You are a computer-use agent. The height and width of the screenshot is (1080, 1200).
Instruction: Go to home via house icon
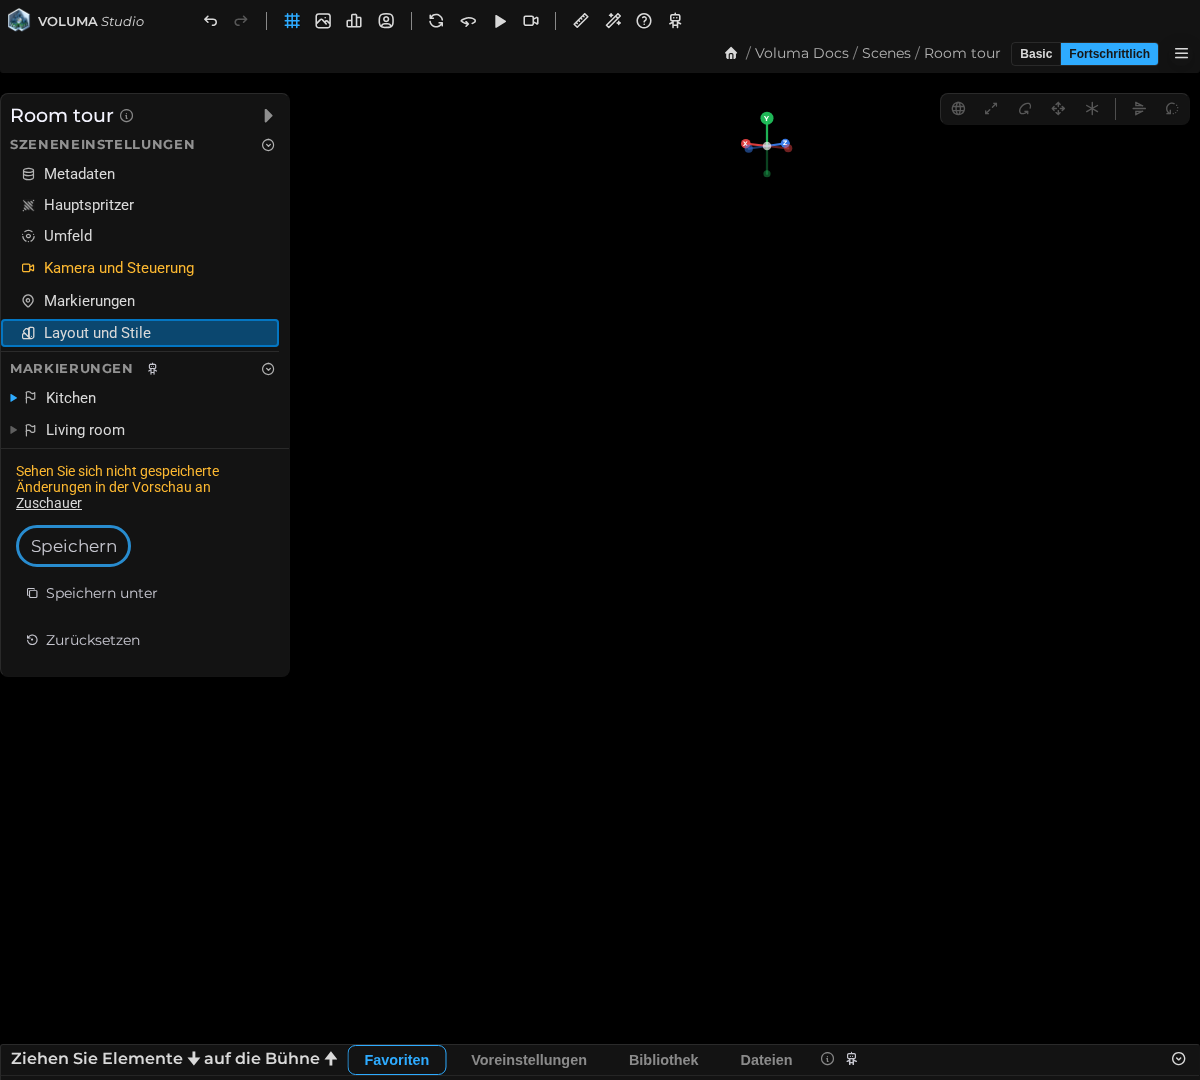coord(731,53)
